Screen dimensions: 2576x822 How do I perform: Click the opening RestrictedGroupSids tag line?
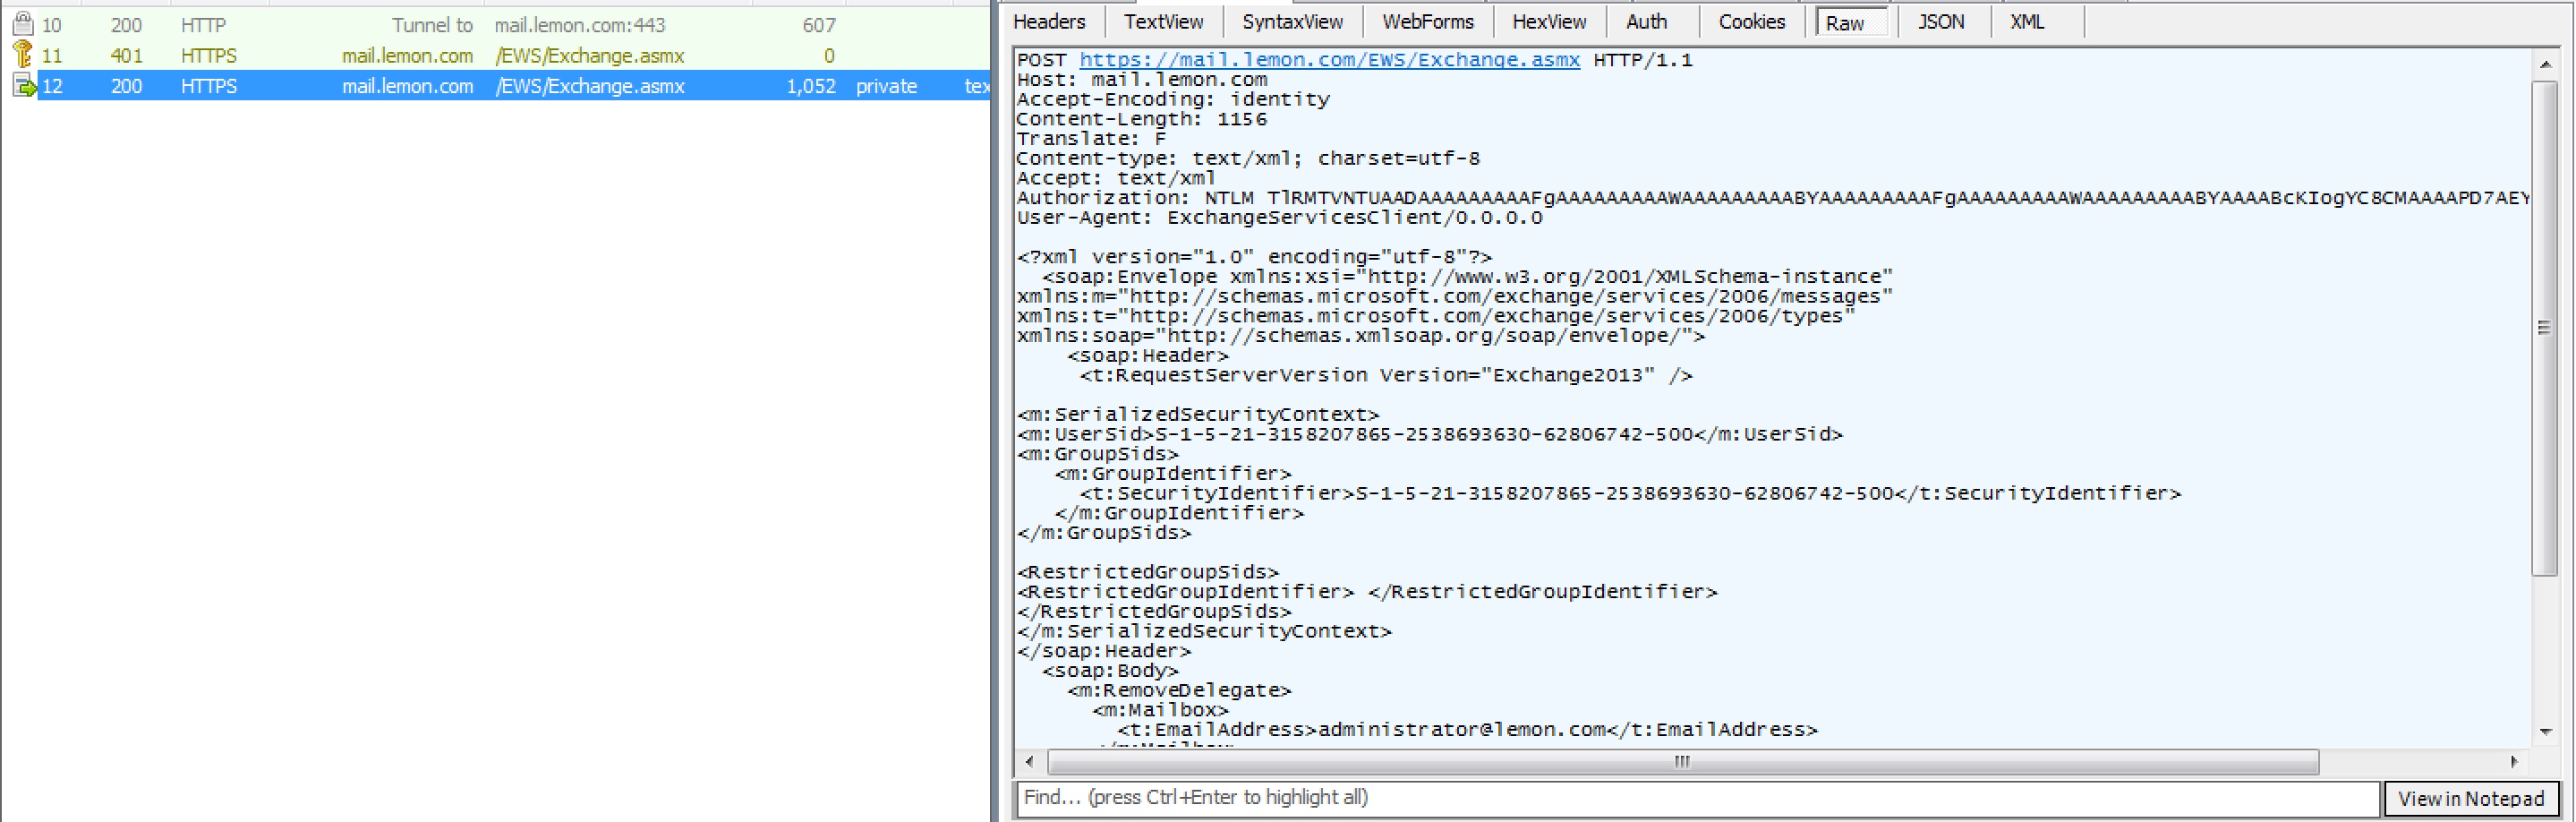(1148, 572)
